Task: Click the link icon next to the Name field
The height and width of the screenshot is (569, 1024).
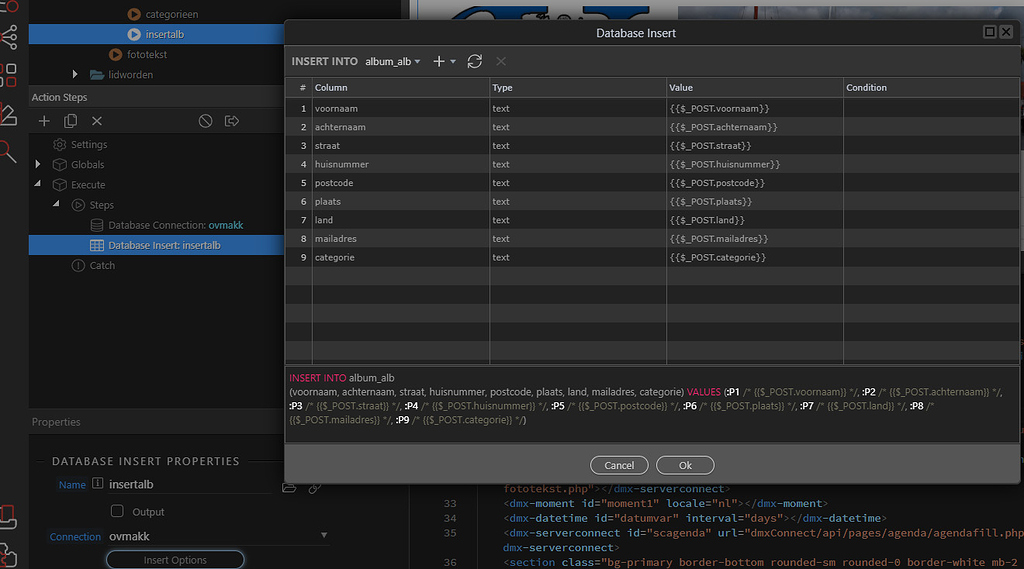Action: [x=314, y=487]
